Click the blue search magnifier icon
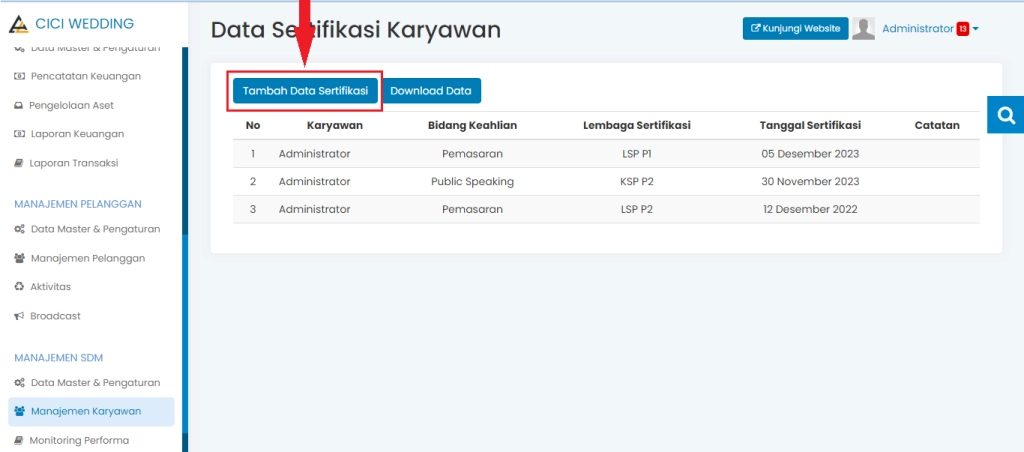1024x452 pixels. [1005, 114]
